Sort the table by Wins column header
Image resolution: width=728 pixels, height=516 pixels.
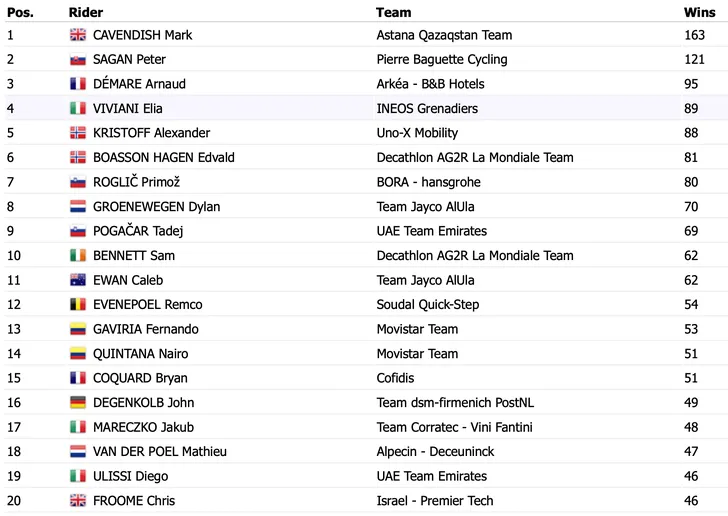point(699,13)
